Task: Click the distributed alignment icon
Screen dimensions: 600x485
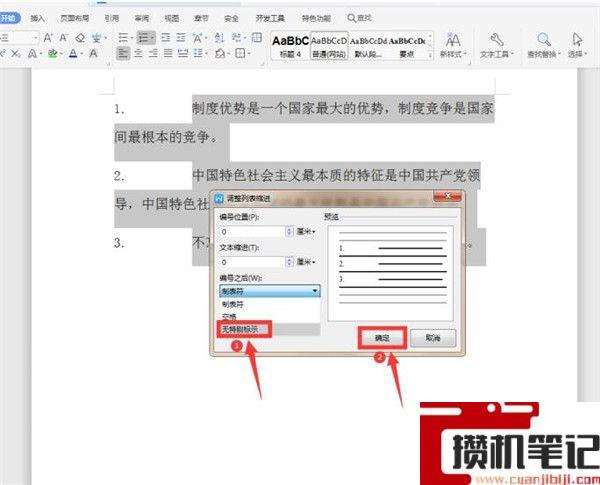Action: click(183, 53)
